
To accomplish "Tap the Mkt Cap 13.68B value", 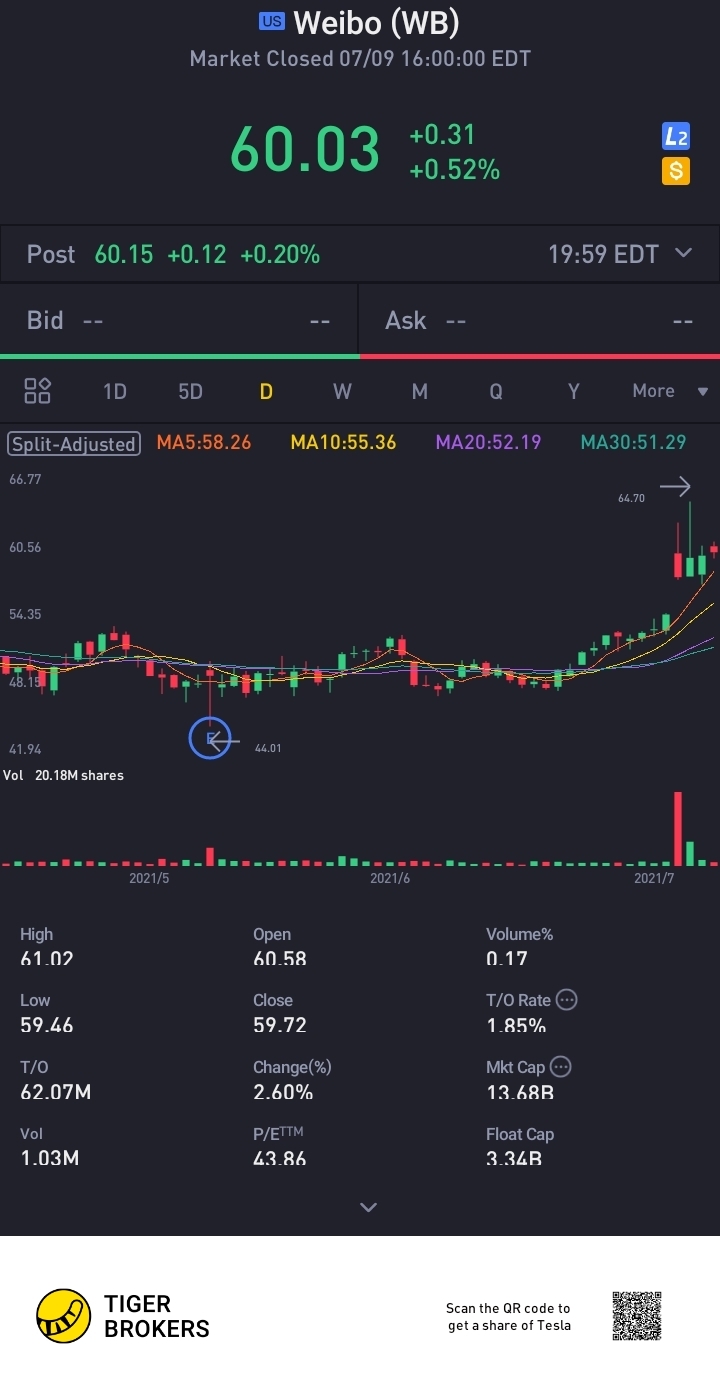I will pyautogui.click(x=520, y=1092).
